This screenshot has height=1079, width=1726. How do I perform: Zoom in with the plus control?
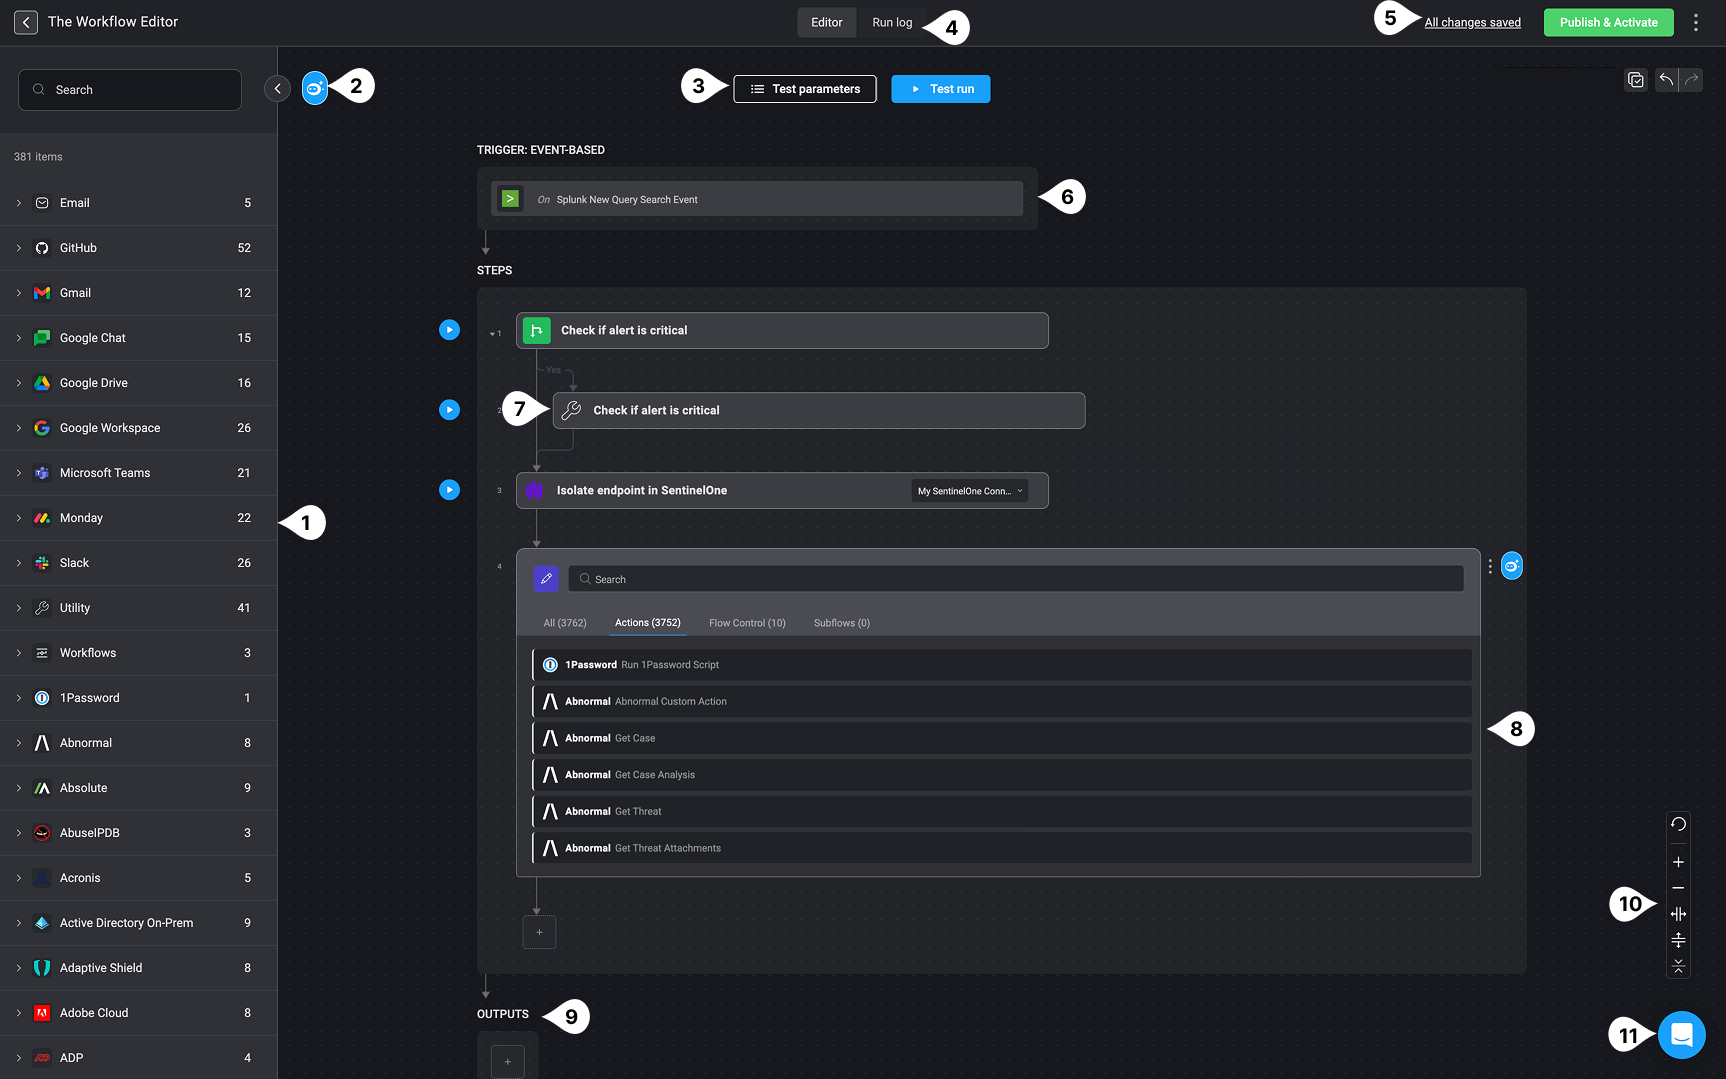coord(1678,862)
